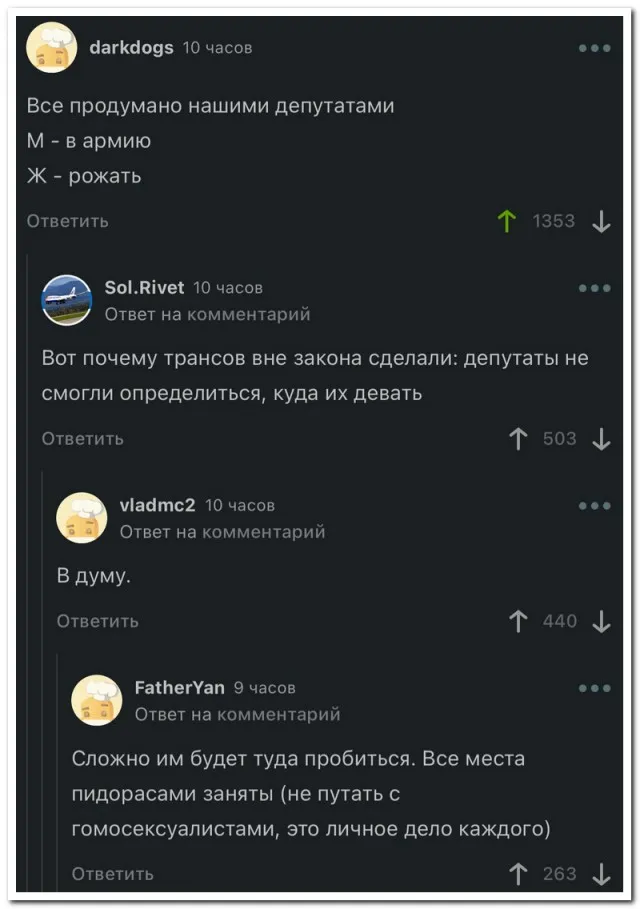Screen dimensions: 640x909
Task: Upvote the Sol.Rivet reply
Action: point(518,439)
